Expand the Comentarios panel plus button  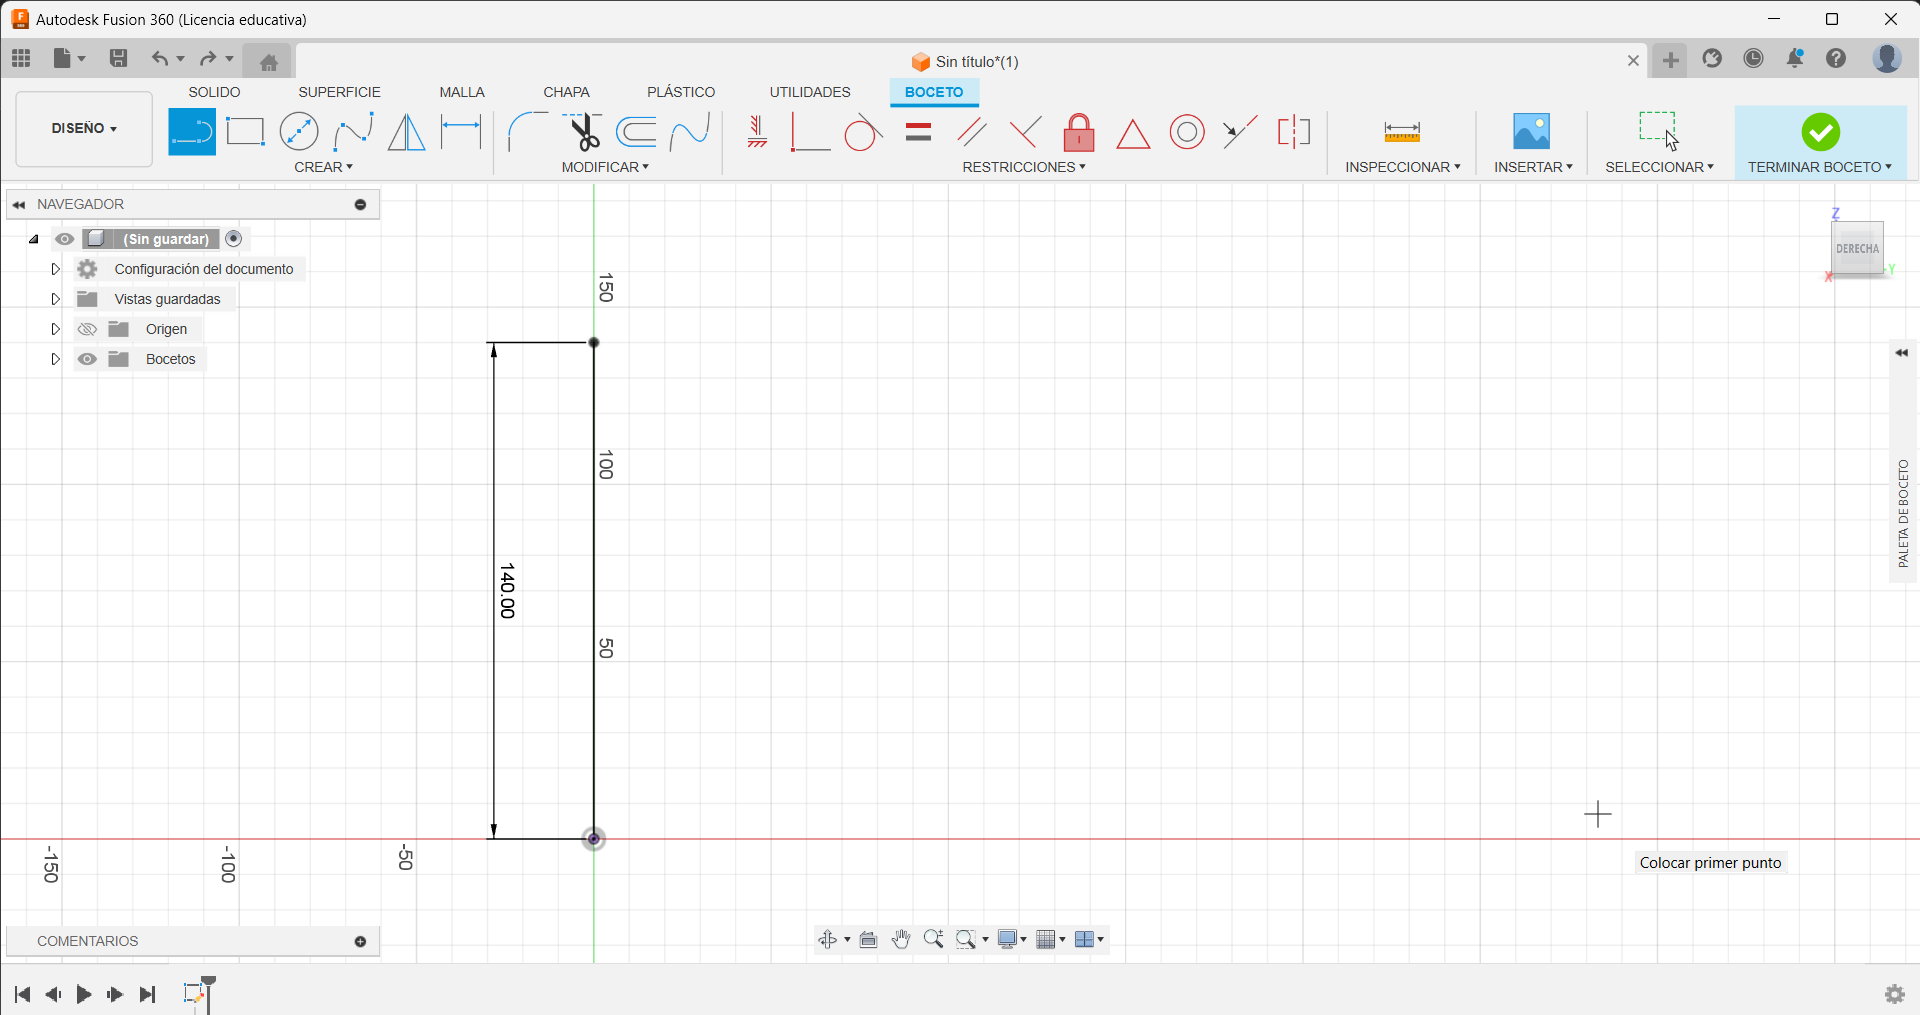360,941
